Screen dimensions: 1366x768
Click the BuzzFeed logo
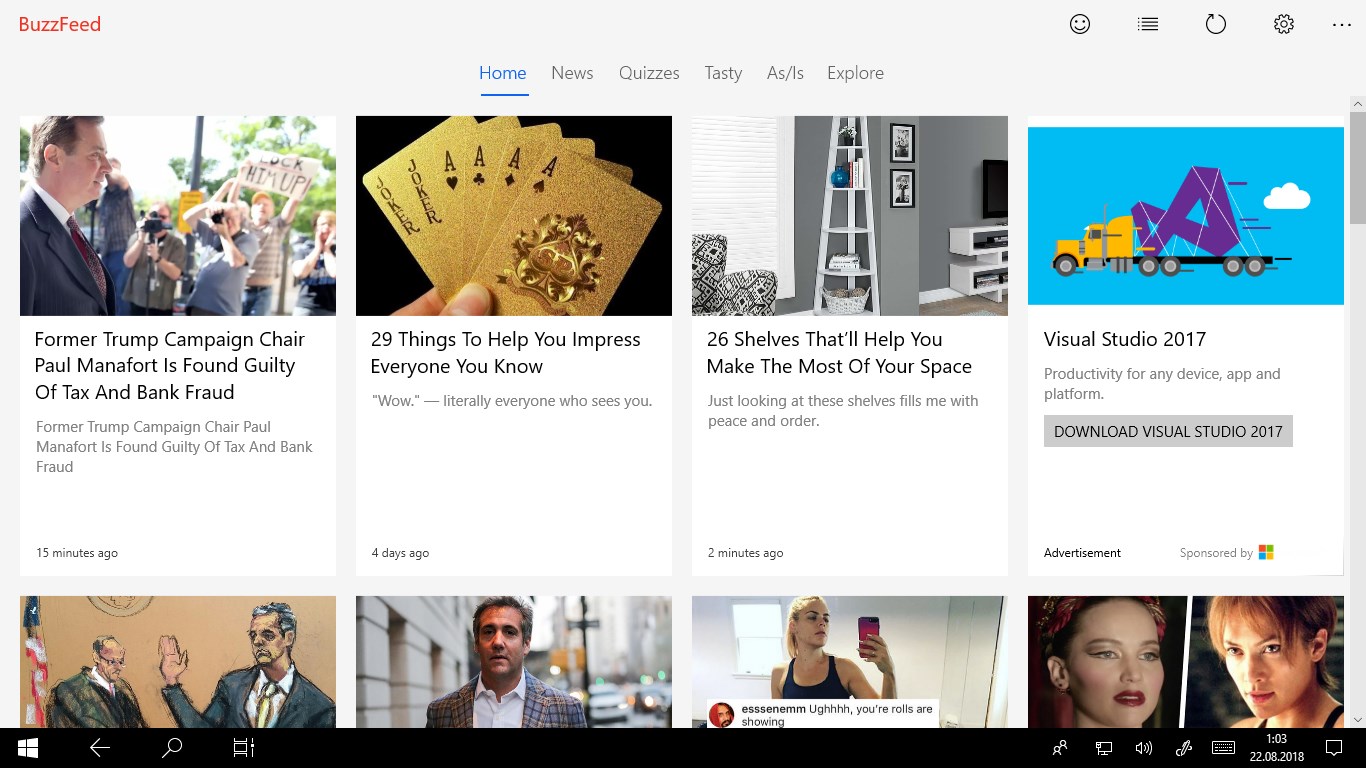tap(60, 24)
